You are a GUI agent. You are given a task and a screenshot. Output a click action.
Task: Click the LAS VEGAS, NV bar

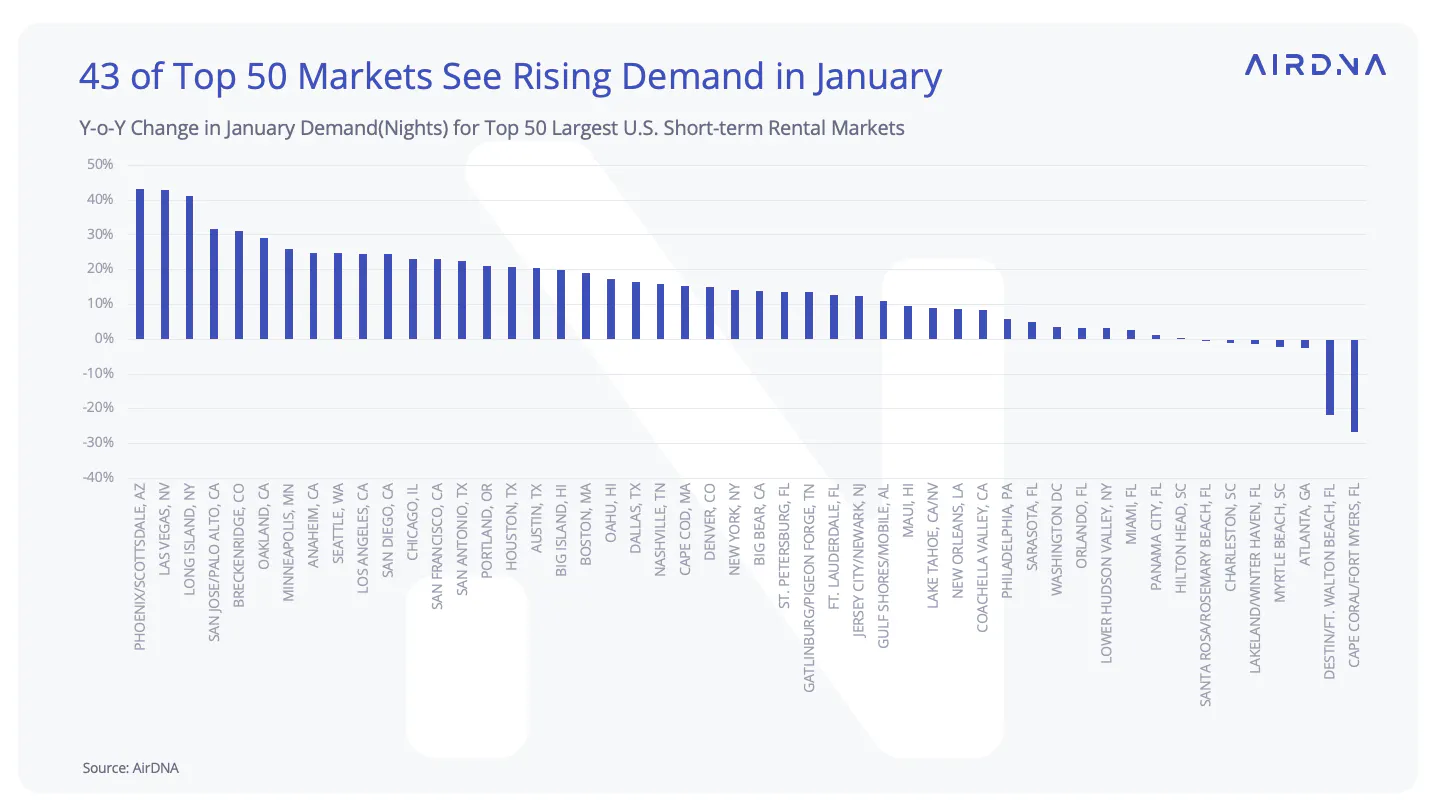click(x=165, y=264)
